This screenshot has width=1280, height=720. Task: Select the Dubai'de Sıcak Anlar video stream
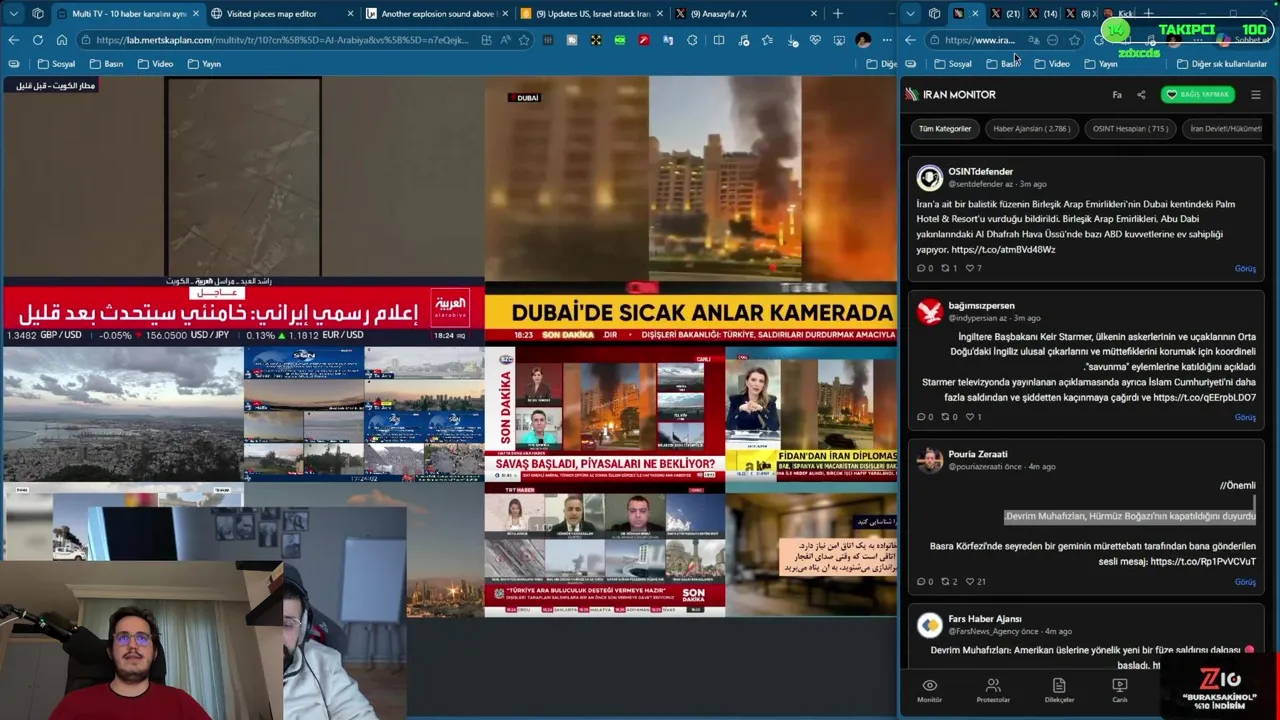690,210
